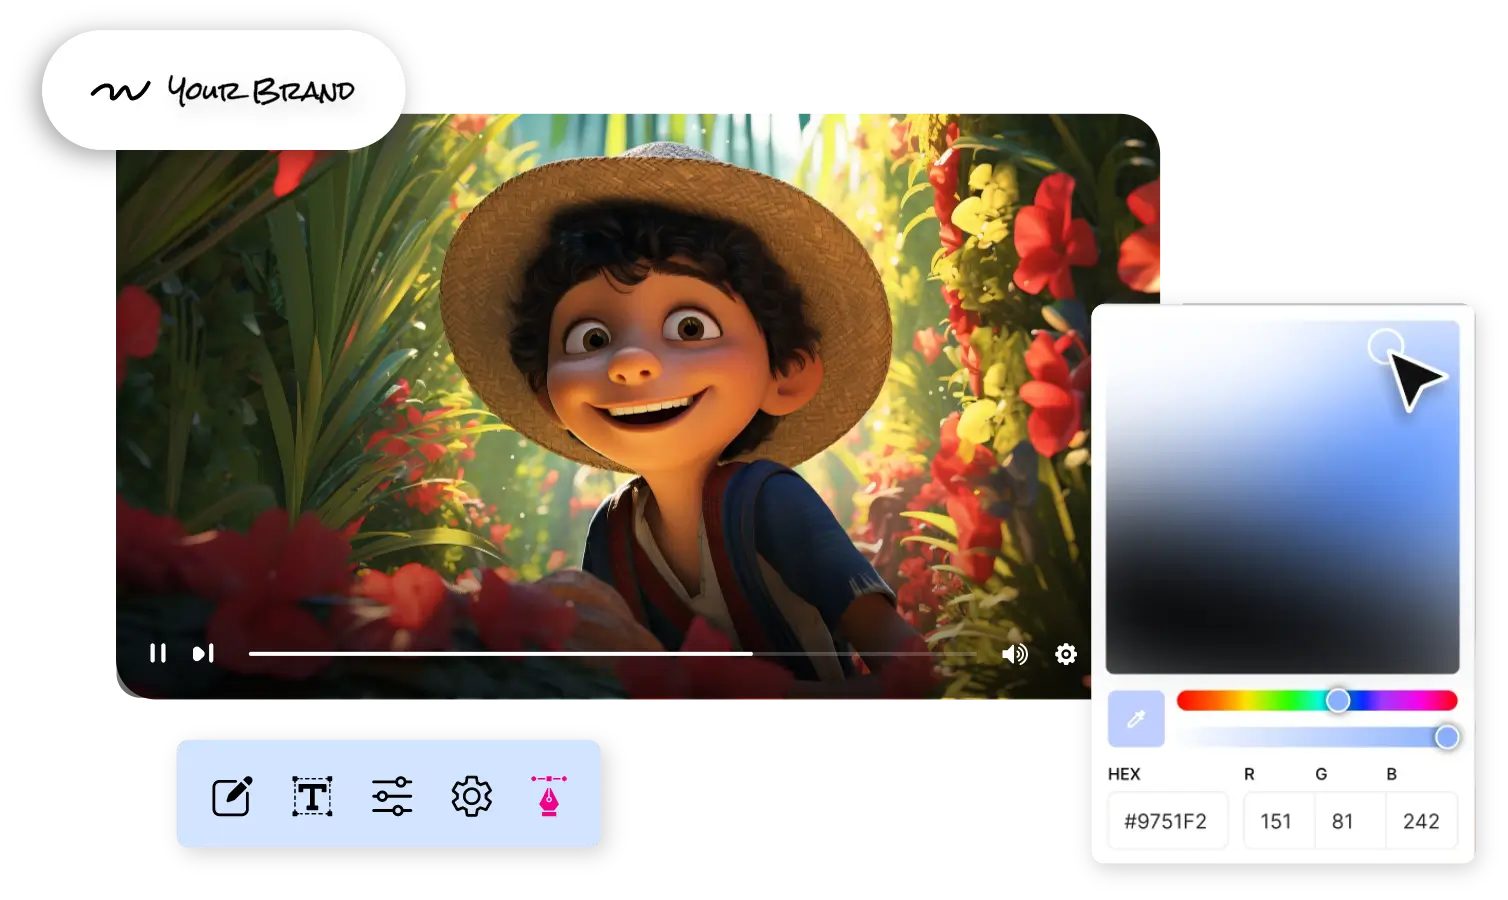Activate the eyedropper color picker
The width and height of the screenshot is (1508, 900).
coord(1137,718)
